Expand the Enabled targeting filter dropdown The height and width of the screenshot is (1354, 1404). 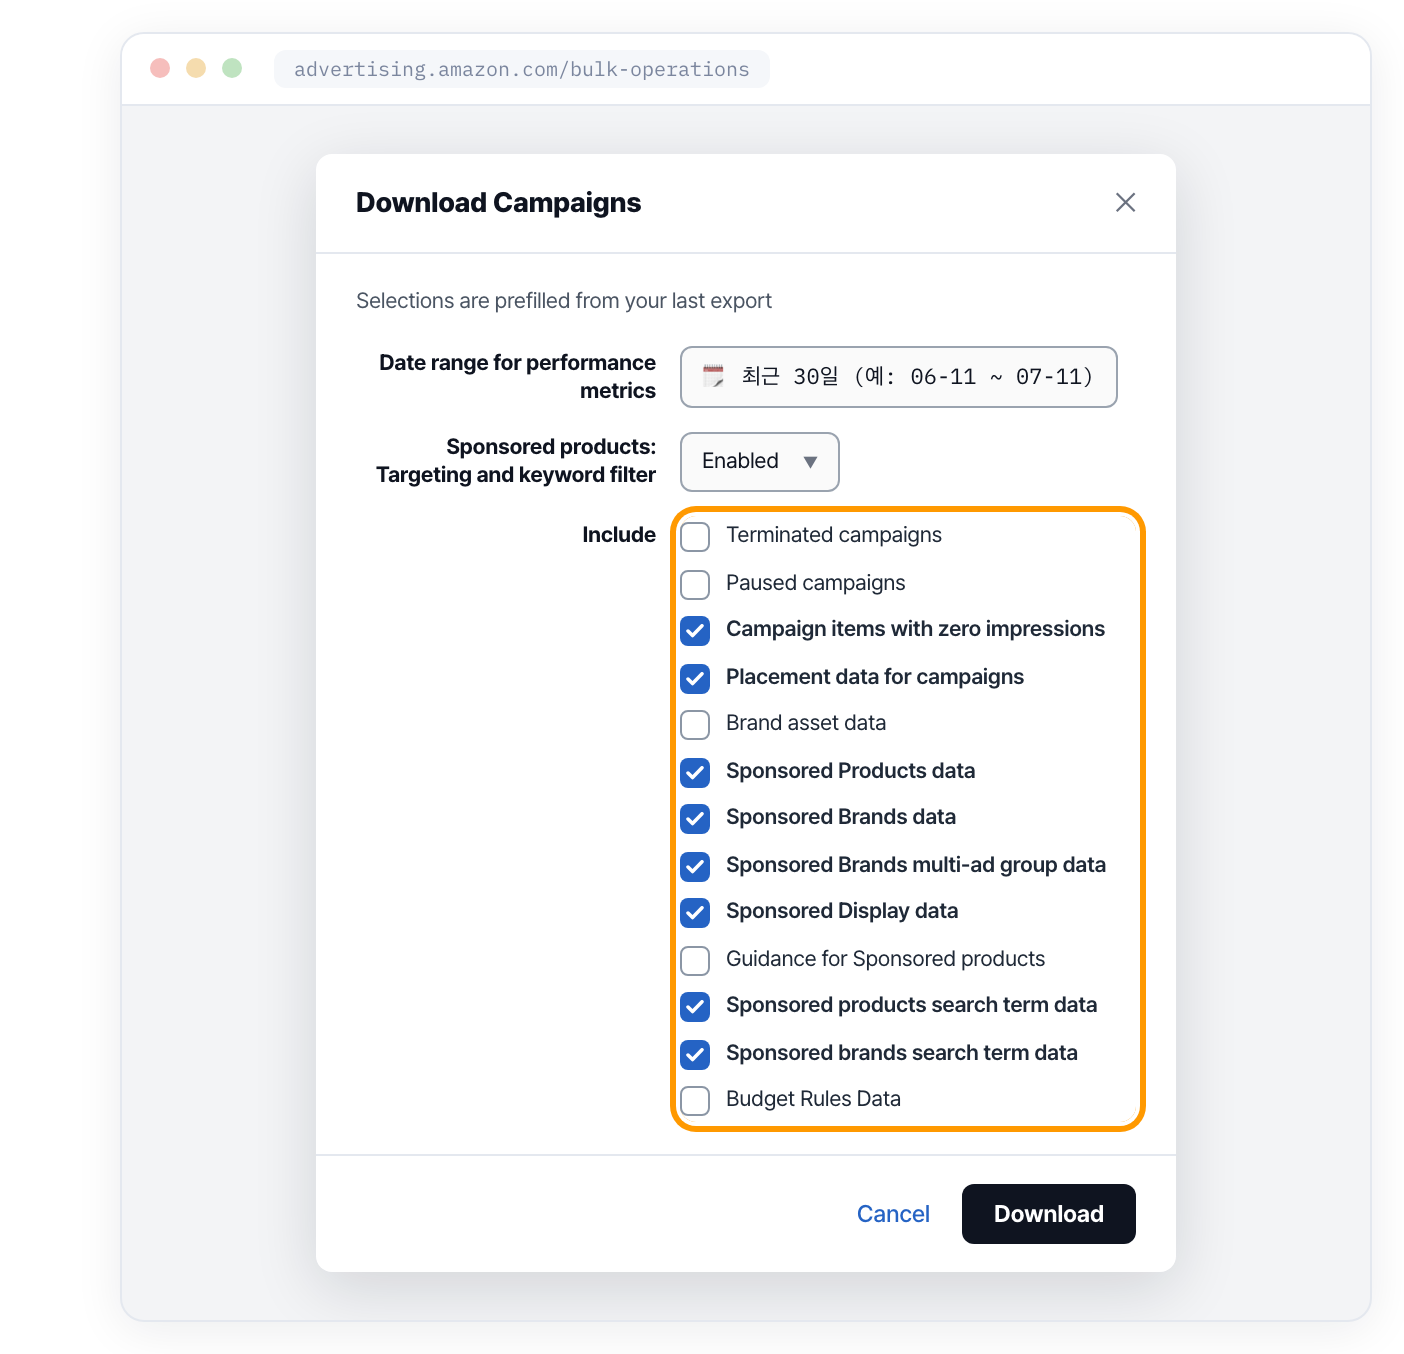point(759,461)
